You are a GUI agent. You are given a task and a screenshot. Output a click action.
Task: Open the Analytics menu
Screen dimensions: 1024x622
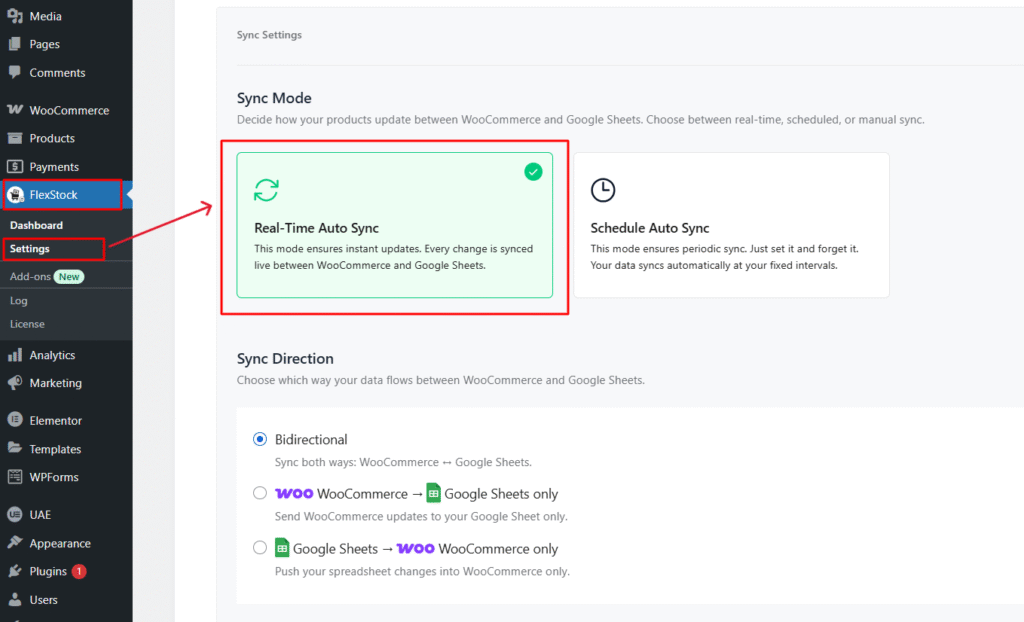52,355
